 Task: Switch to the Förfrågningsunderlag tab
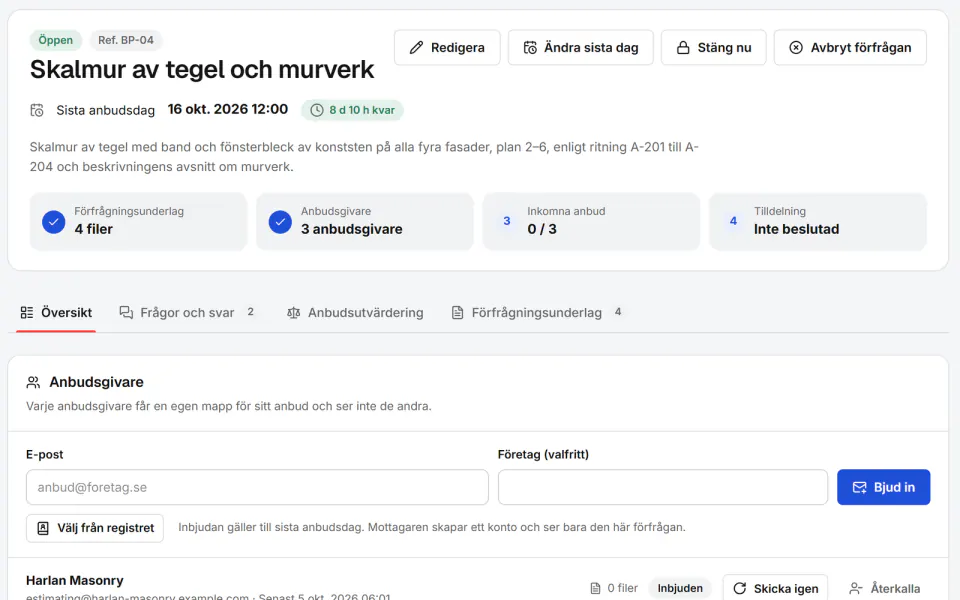tap(536, 313)
